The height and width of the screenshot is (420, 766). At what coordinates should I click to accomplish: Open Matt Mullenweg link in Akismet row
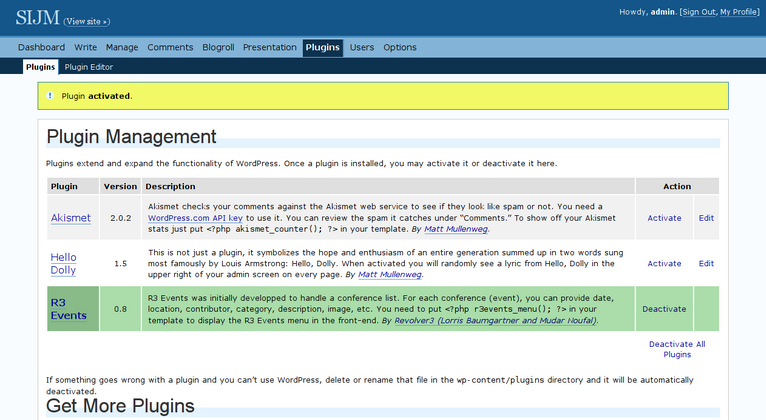point(456,229)
